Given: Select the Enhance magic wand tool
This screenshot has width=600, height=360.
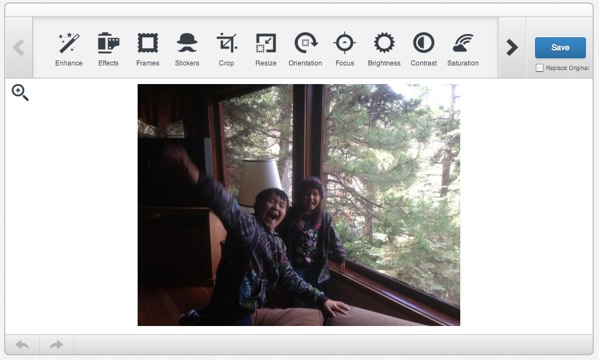Looking at the screenshot, I should point(69,49).
